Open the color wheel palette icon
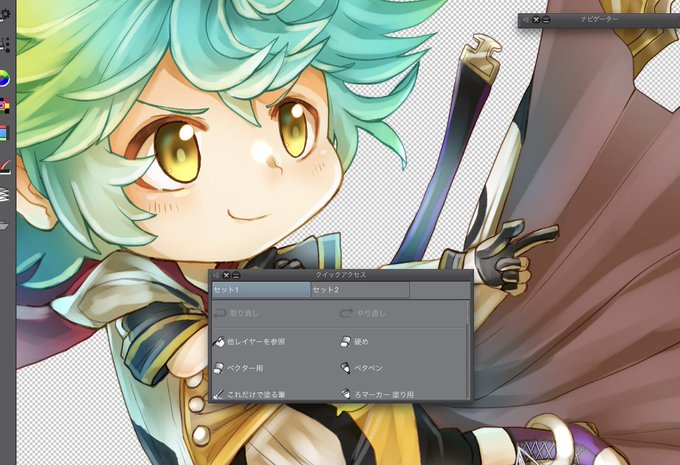 [x=4, y=78]
